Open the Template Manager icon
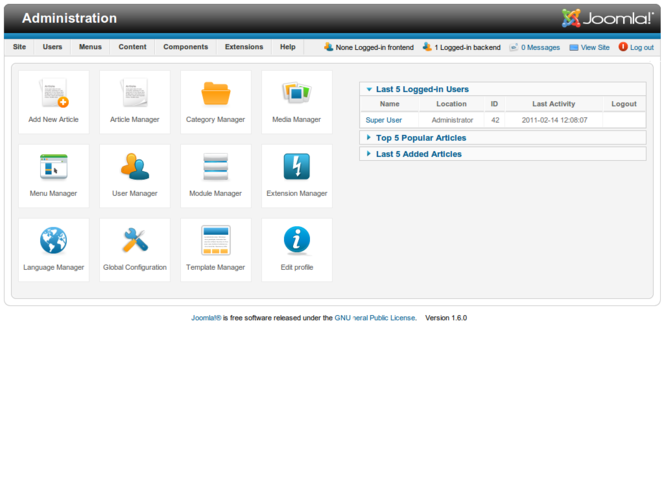The image size is (664, 498). [215, 242]
